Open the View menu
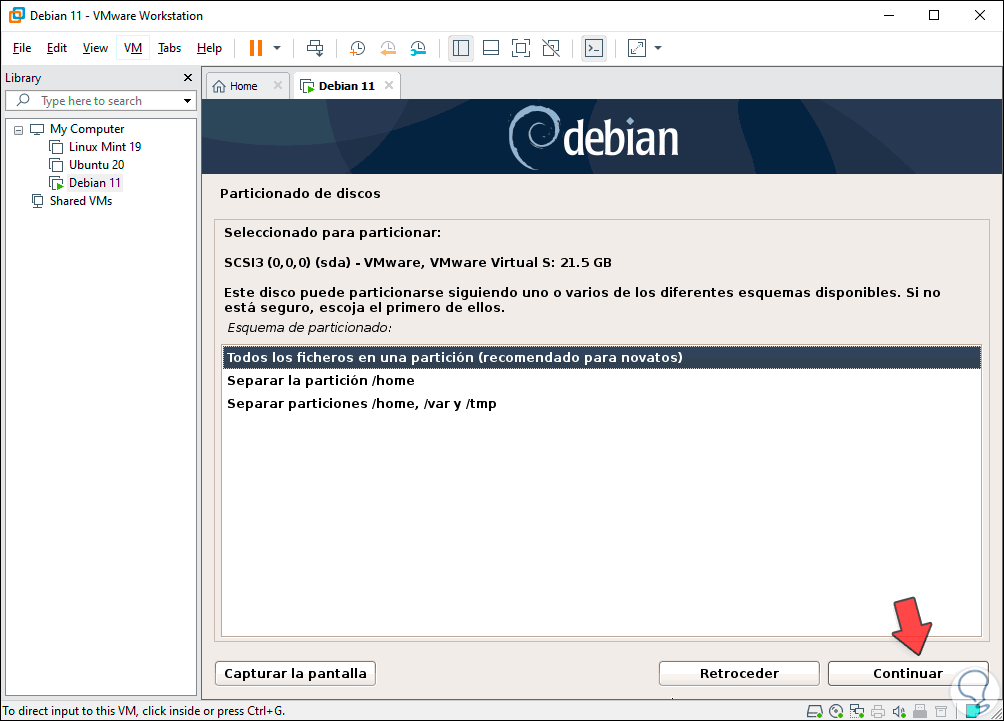 (95, 48)
